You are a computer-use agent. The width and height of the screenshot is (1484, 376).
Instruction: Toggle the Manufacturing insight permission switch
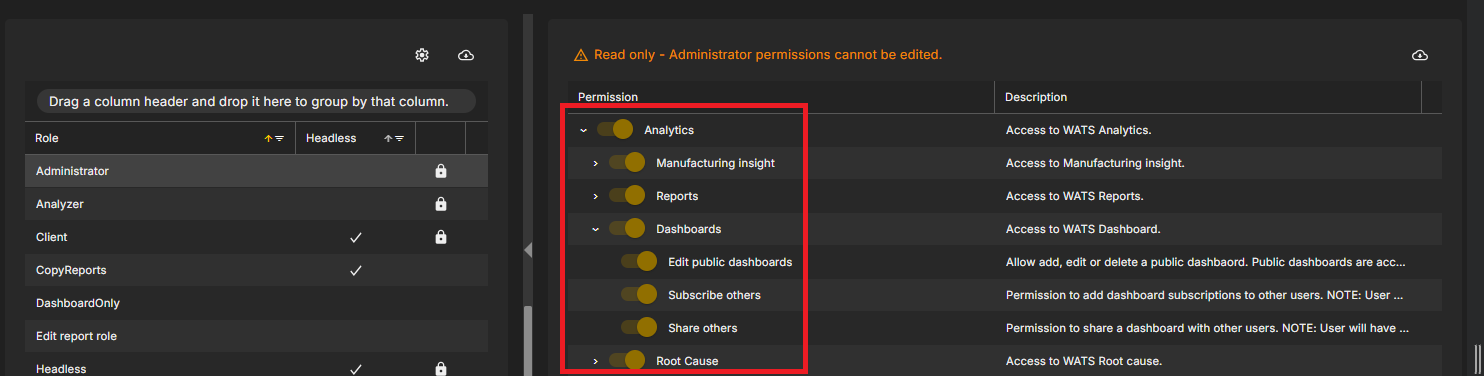pyautogui.click(x=627, y=163)
